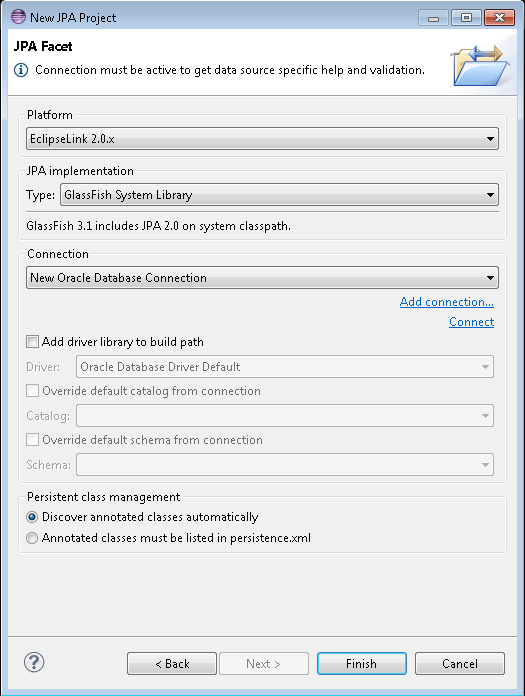Click the JPA folder wizard banner icon

480,66
